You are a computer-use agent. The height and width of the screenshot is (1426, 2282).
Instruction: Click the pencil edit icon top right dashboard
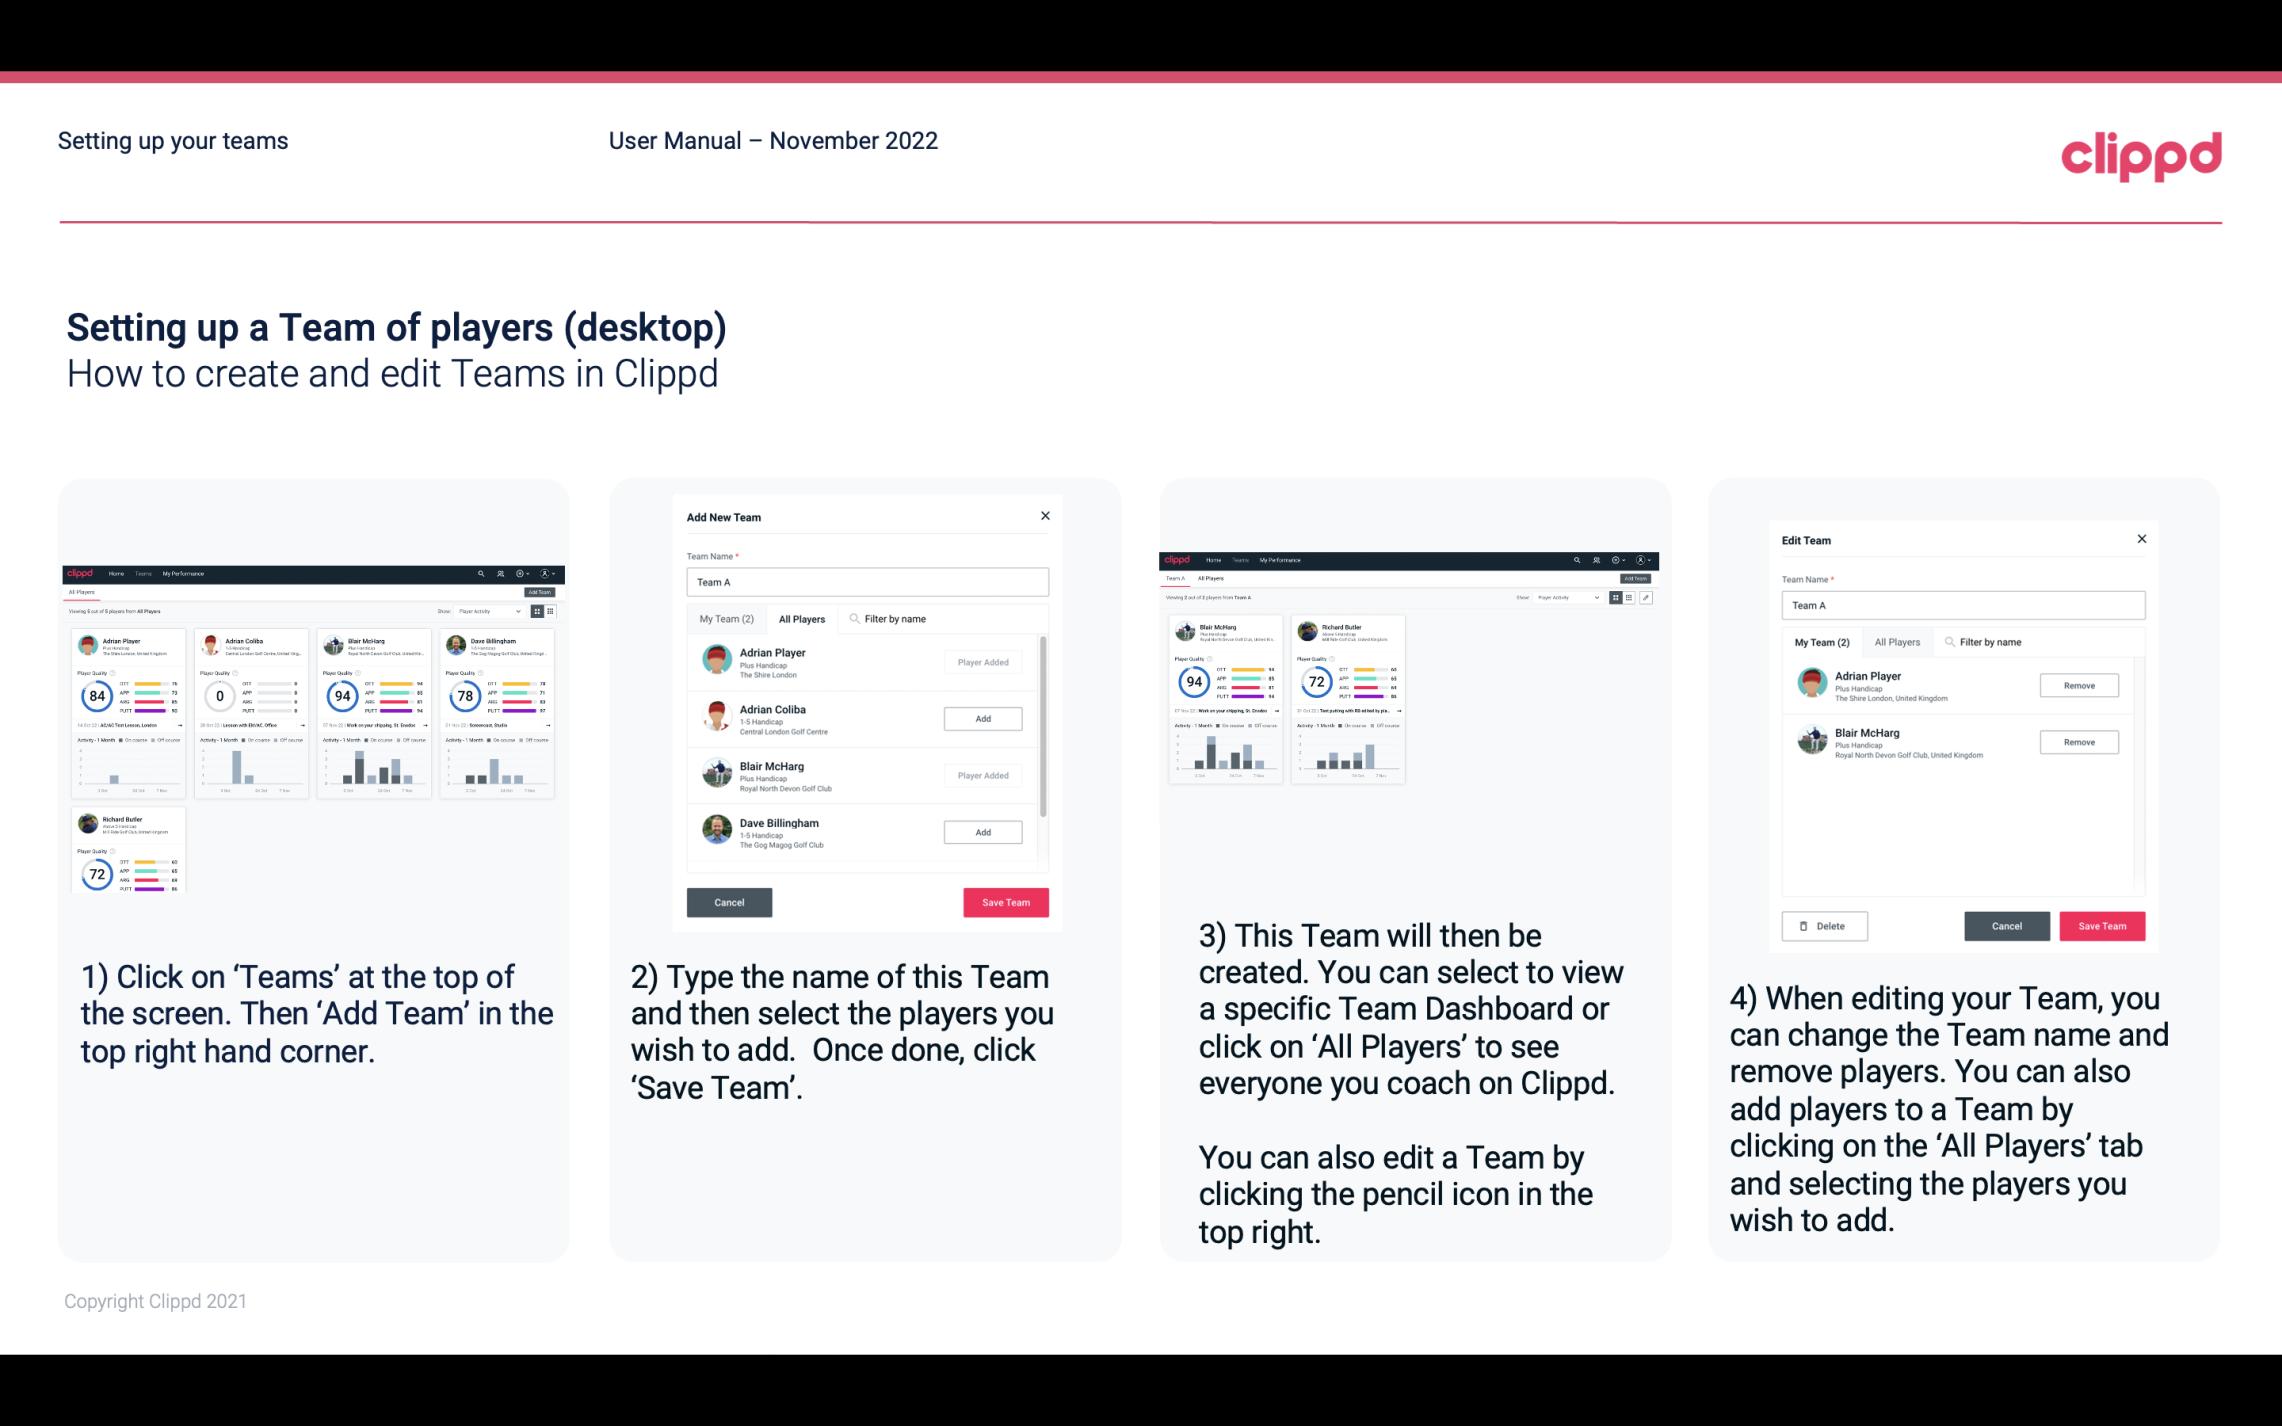click(1646, 598)
